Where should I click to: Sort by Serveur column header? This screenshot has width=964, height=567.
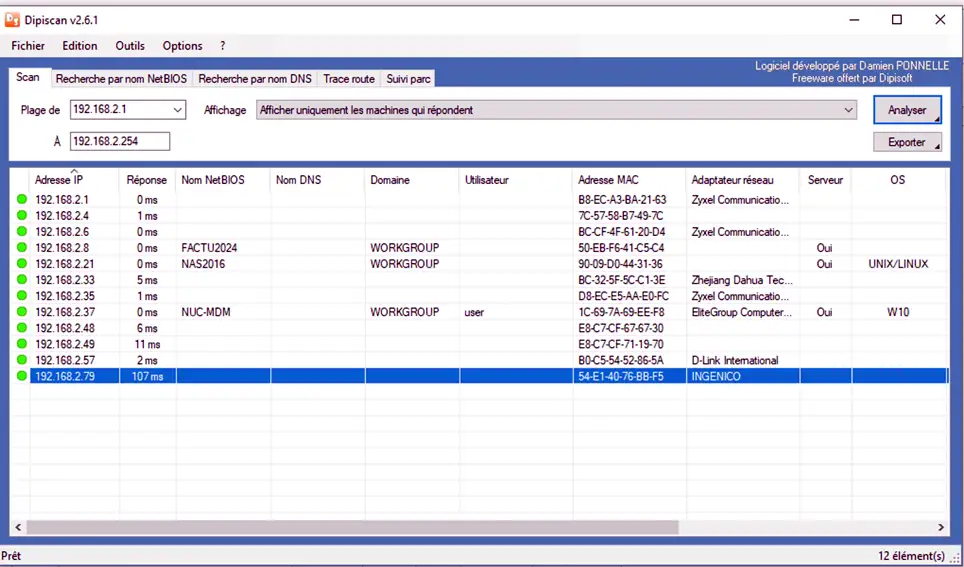pyautogui.click(x=825, y=180)
